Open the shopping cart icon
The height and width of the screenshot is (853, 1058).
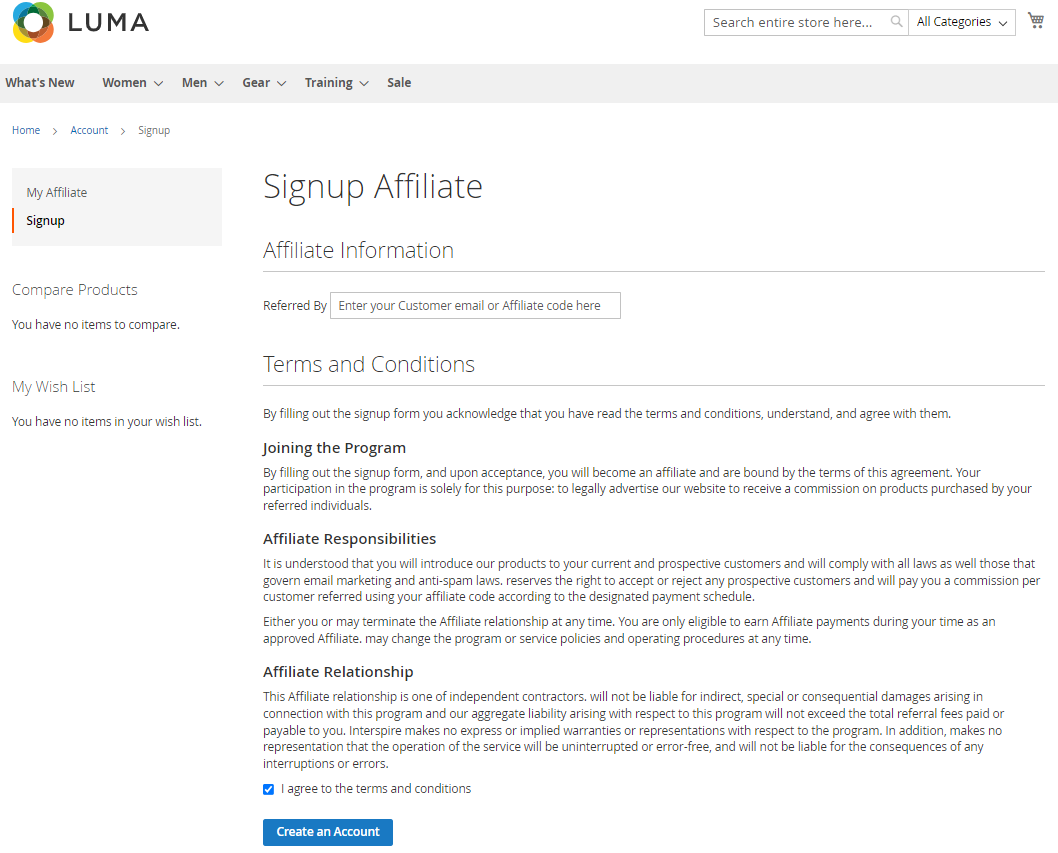[x=1036, y=21]
